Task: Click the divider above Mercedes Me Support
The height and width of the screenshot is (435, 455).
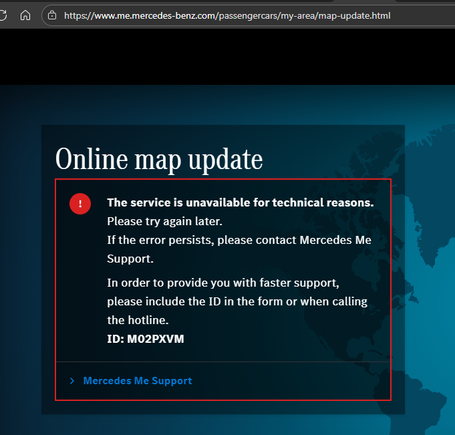Action: tap(223, 361)
